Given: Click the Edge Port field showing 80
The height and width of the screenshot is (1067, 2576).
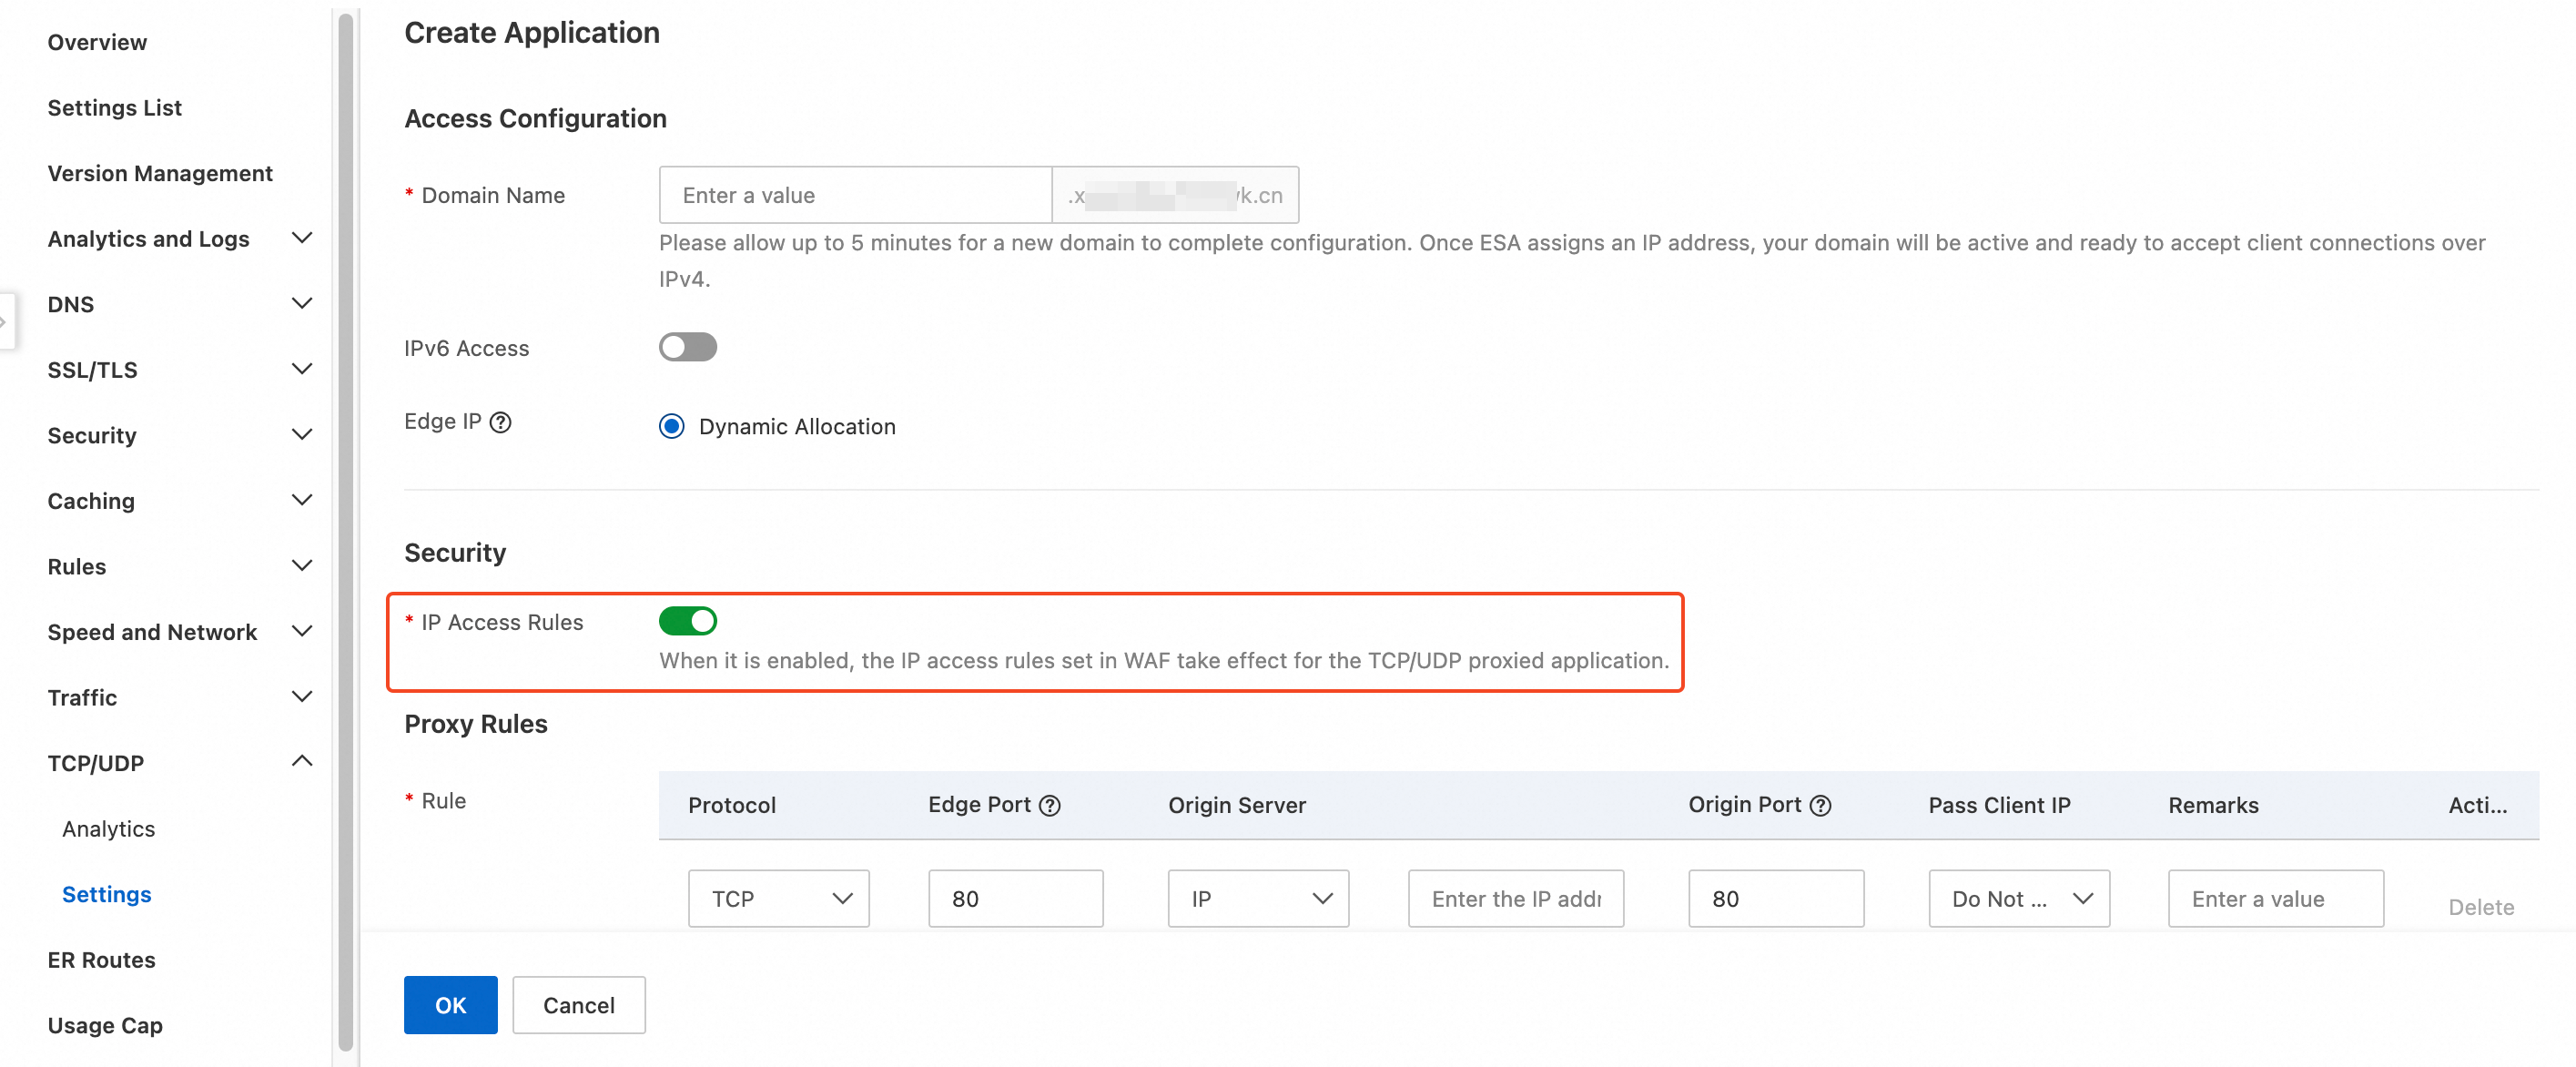Looking at the screenshot, I should [x=1015, y=898].
